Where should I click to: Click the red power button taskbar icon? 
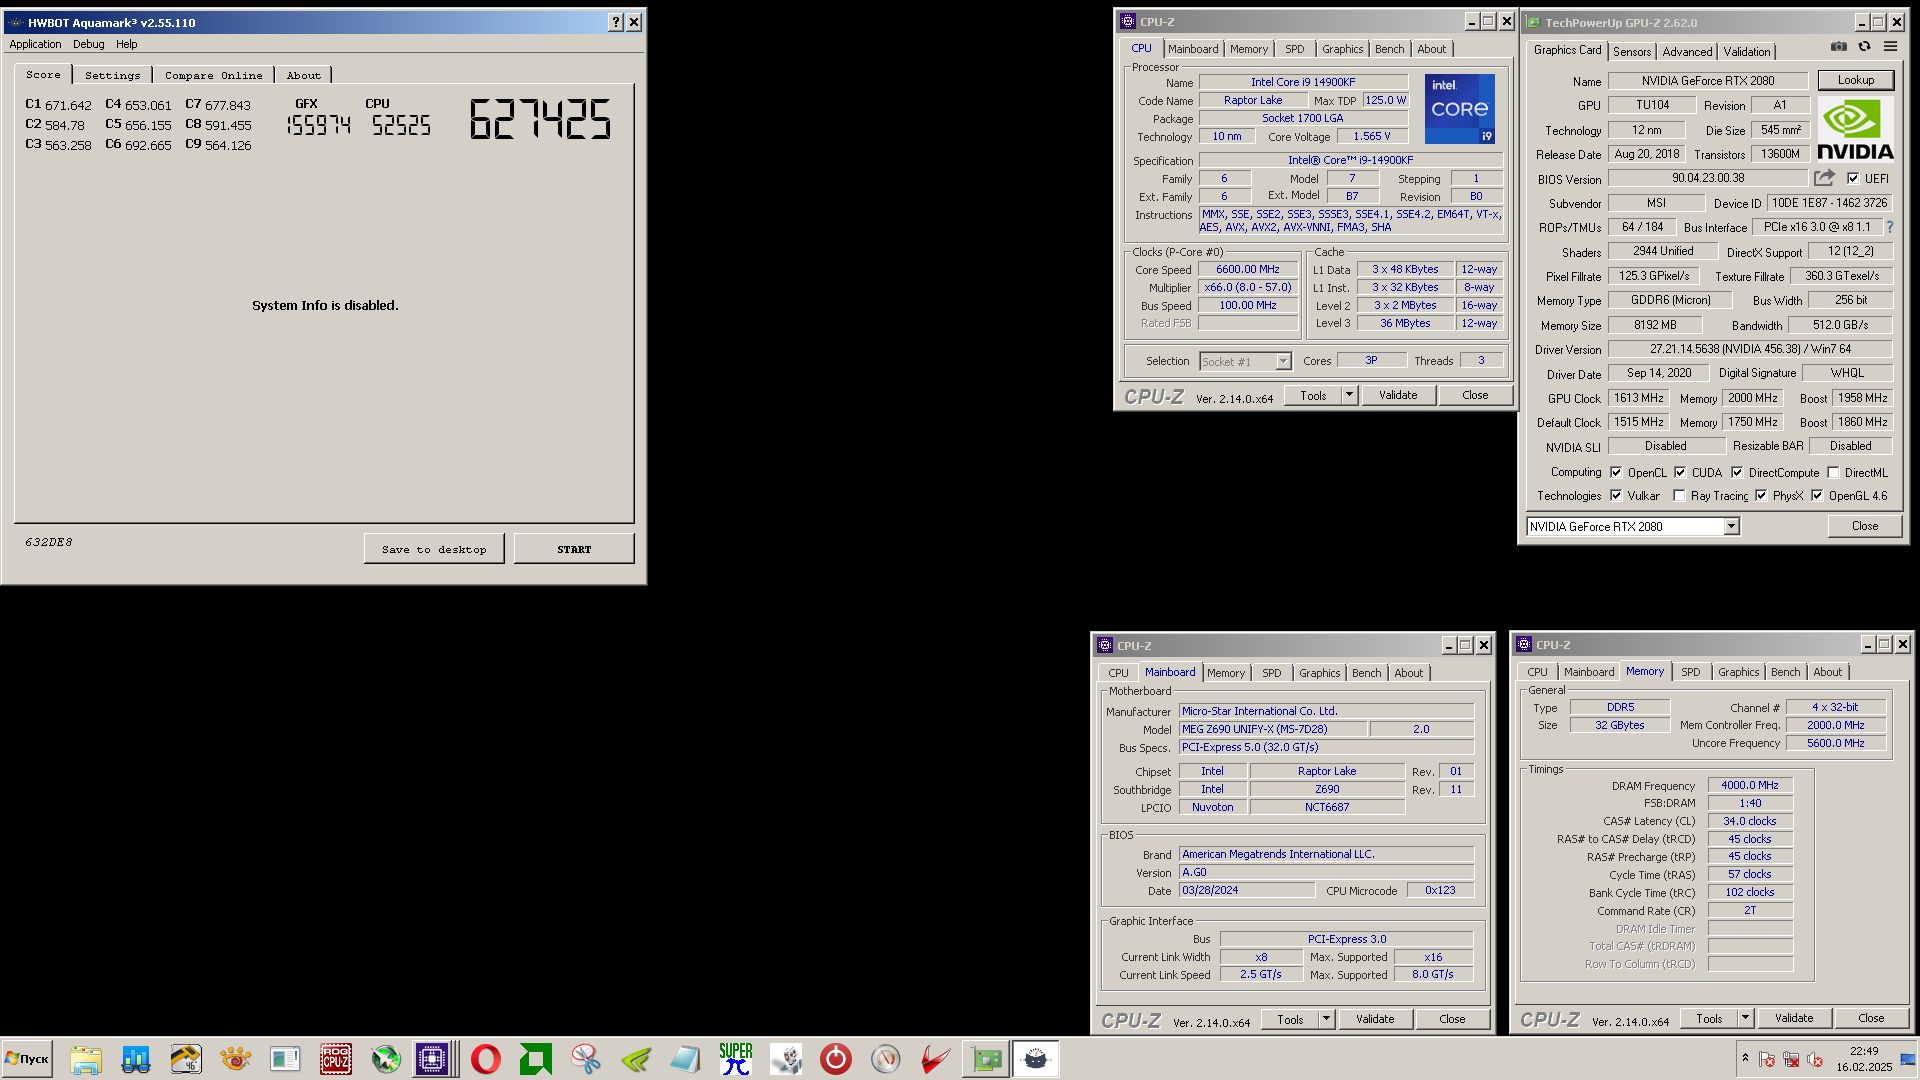835,1059
